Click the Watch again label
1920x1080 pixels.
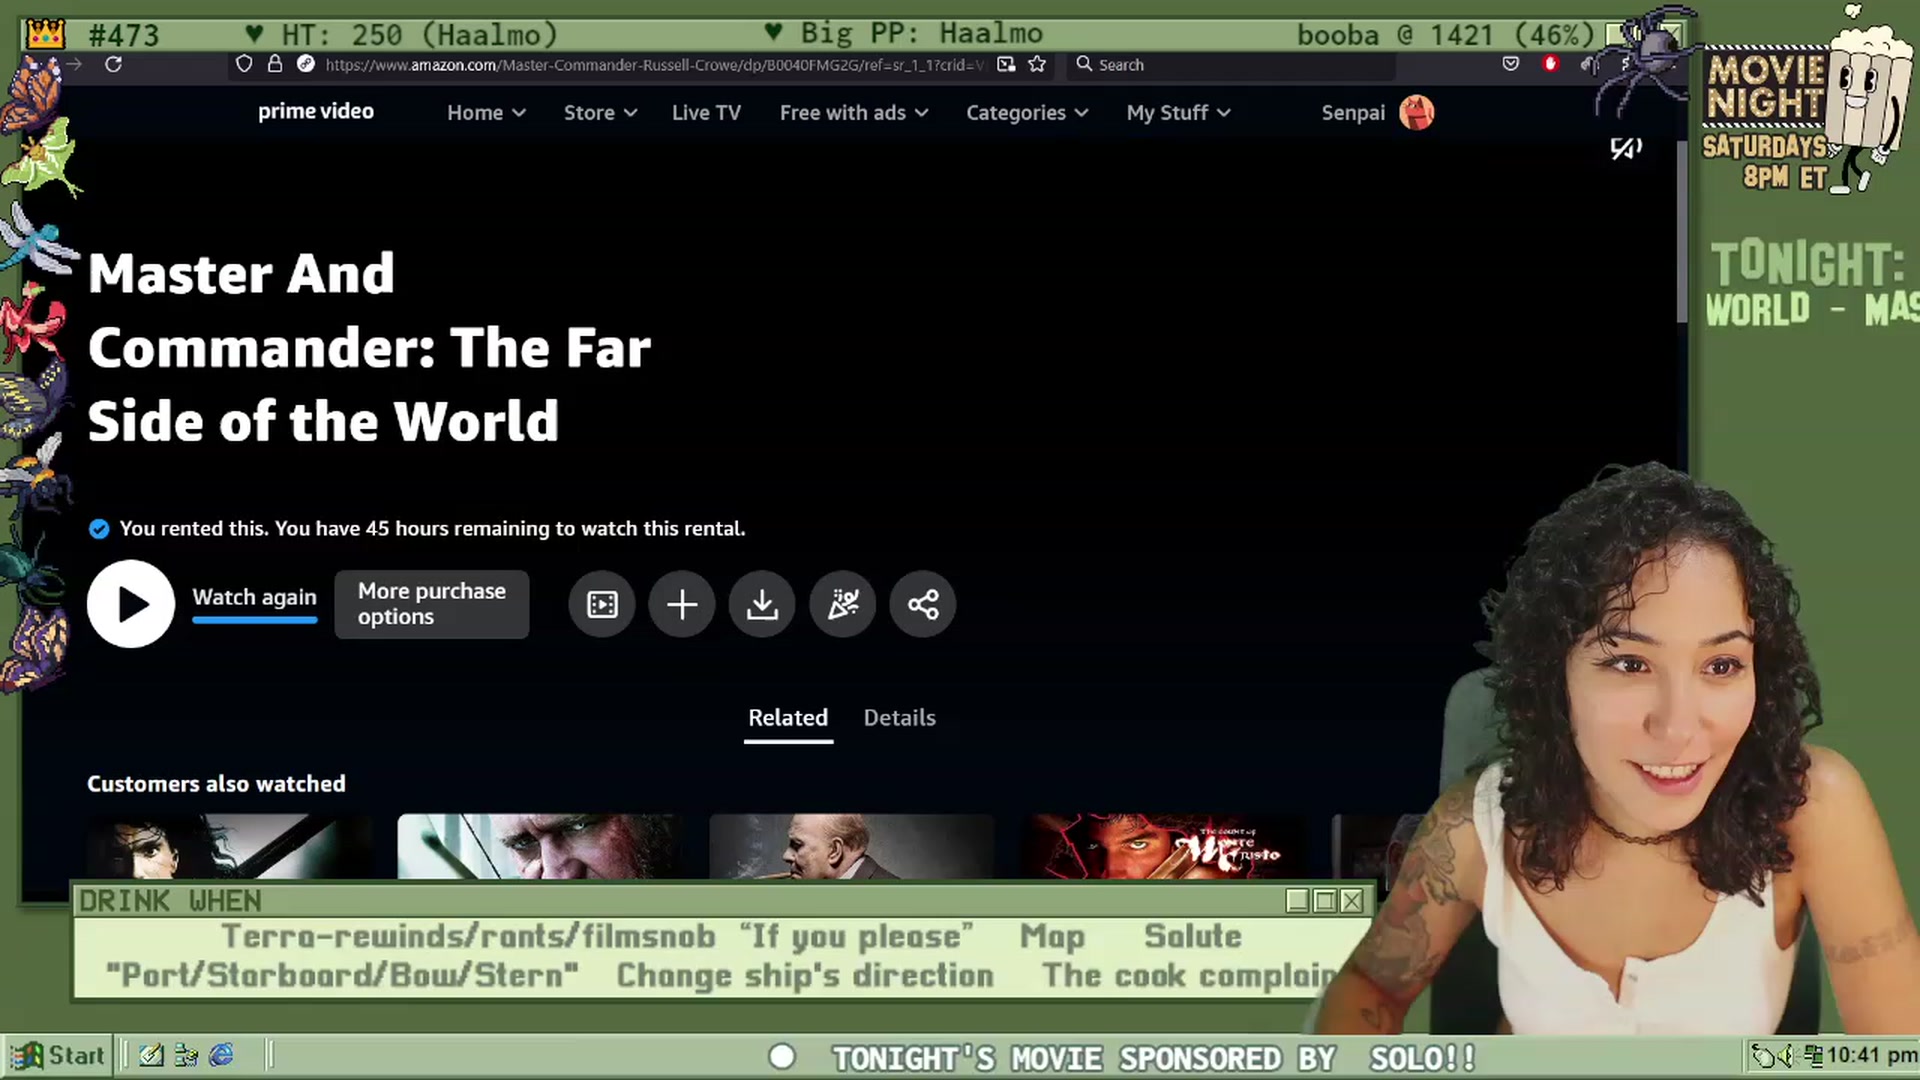254,597
